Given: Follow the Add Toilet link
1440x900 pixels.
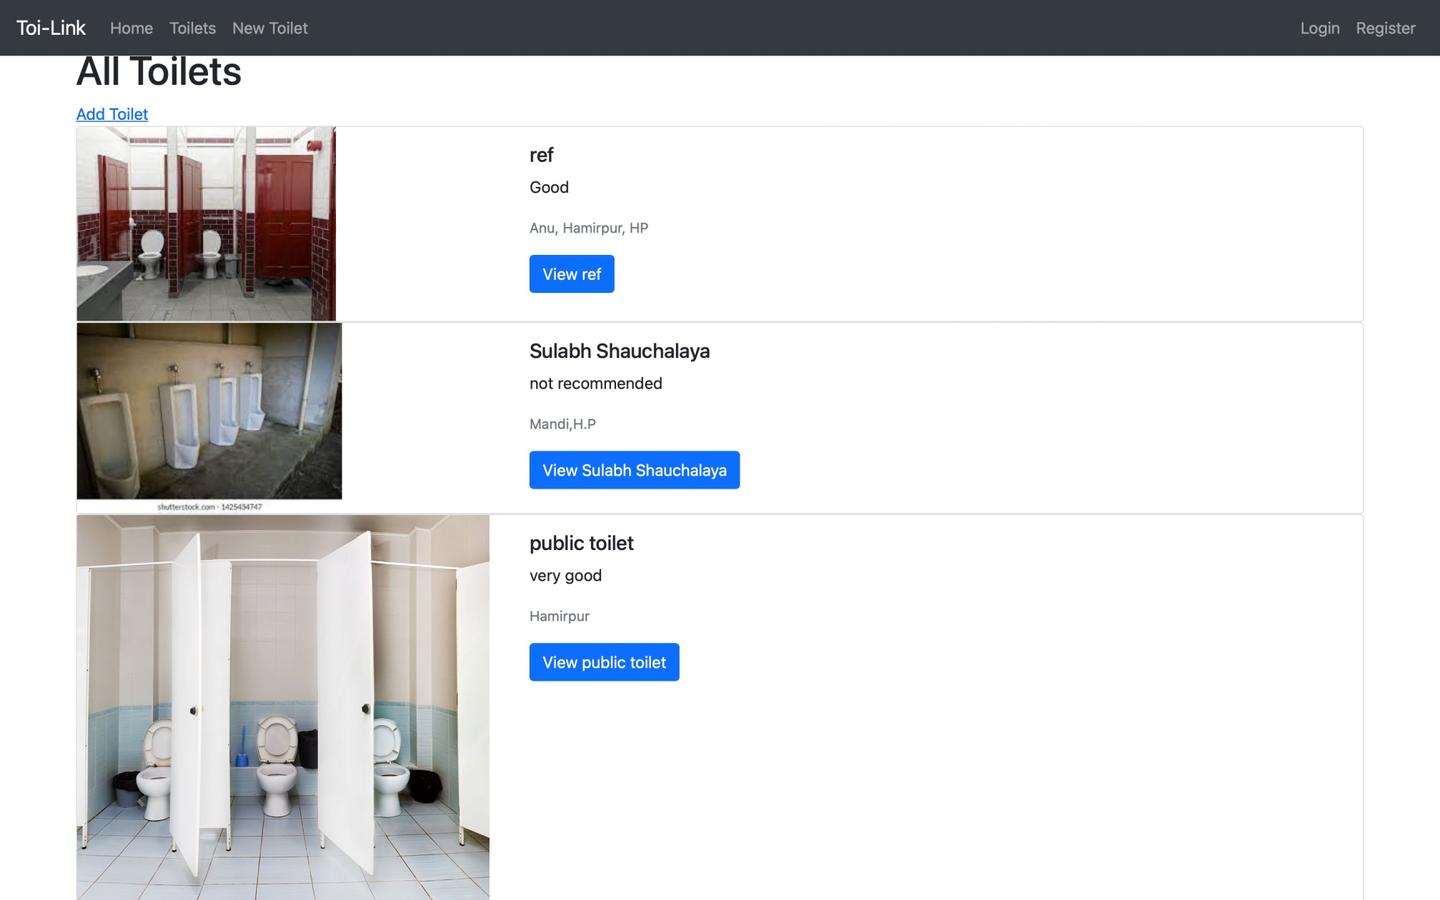Looking at the screenshot, I should click(112, 114).
